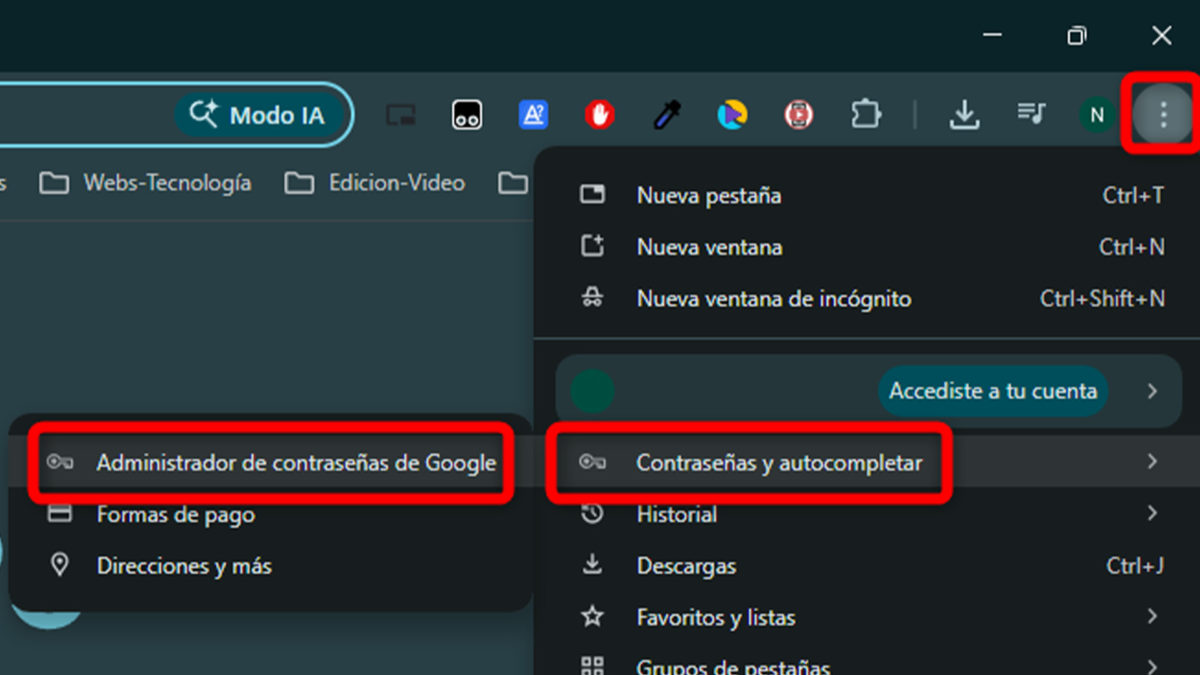Open the three-dot Chrome menu
The height and width of the screenshot is (675, 1200).
1162,114
